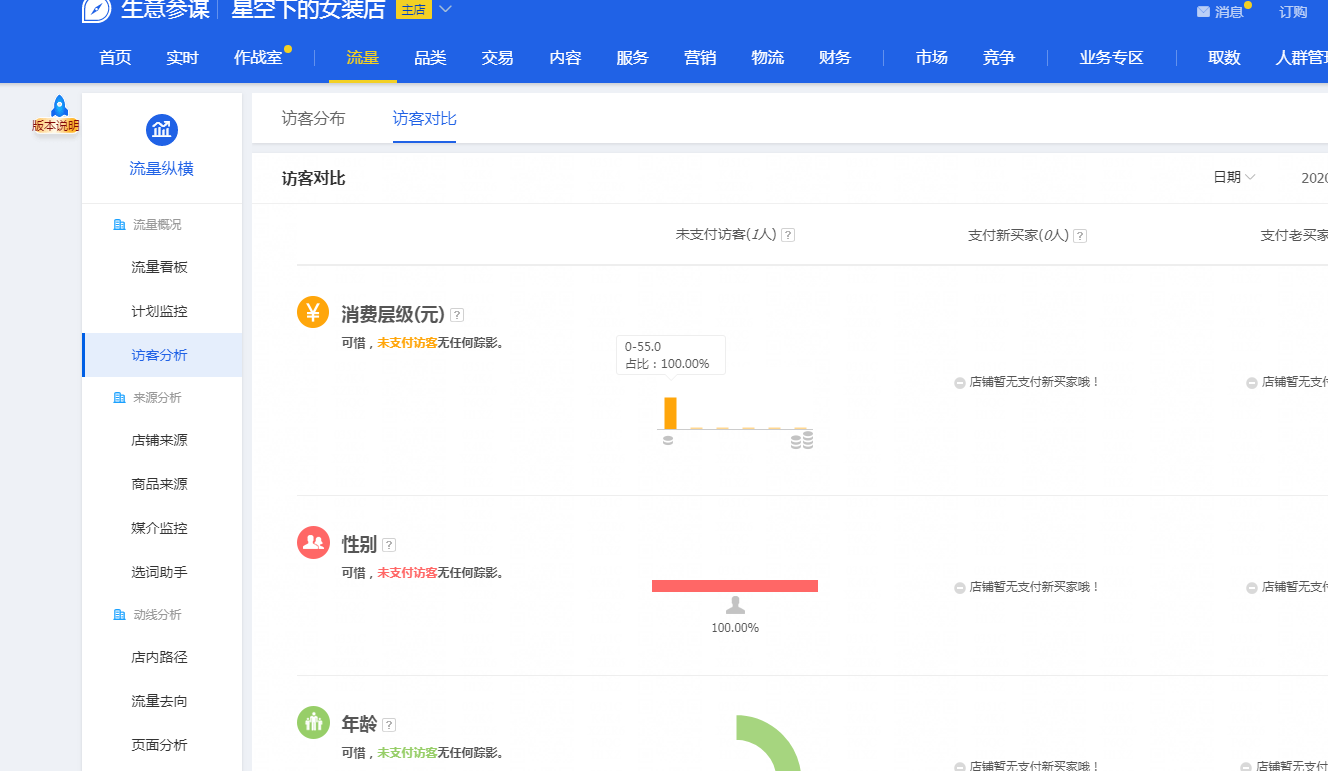
Task: Open 店铺来源 in the sidebar
Action: [x=159, y=440]
